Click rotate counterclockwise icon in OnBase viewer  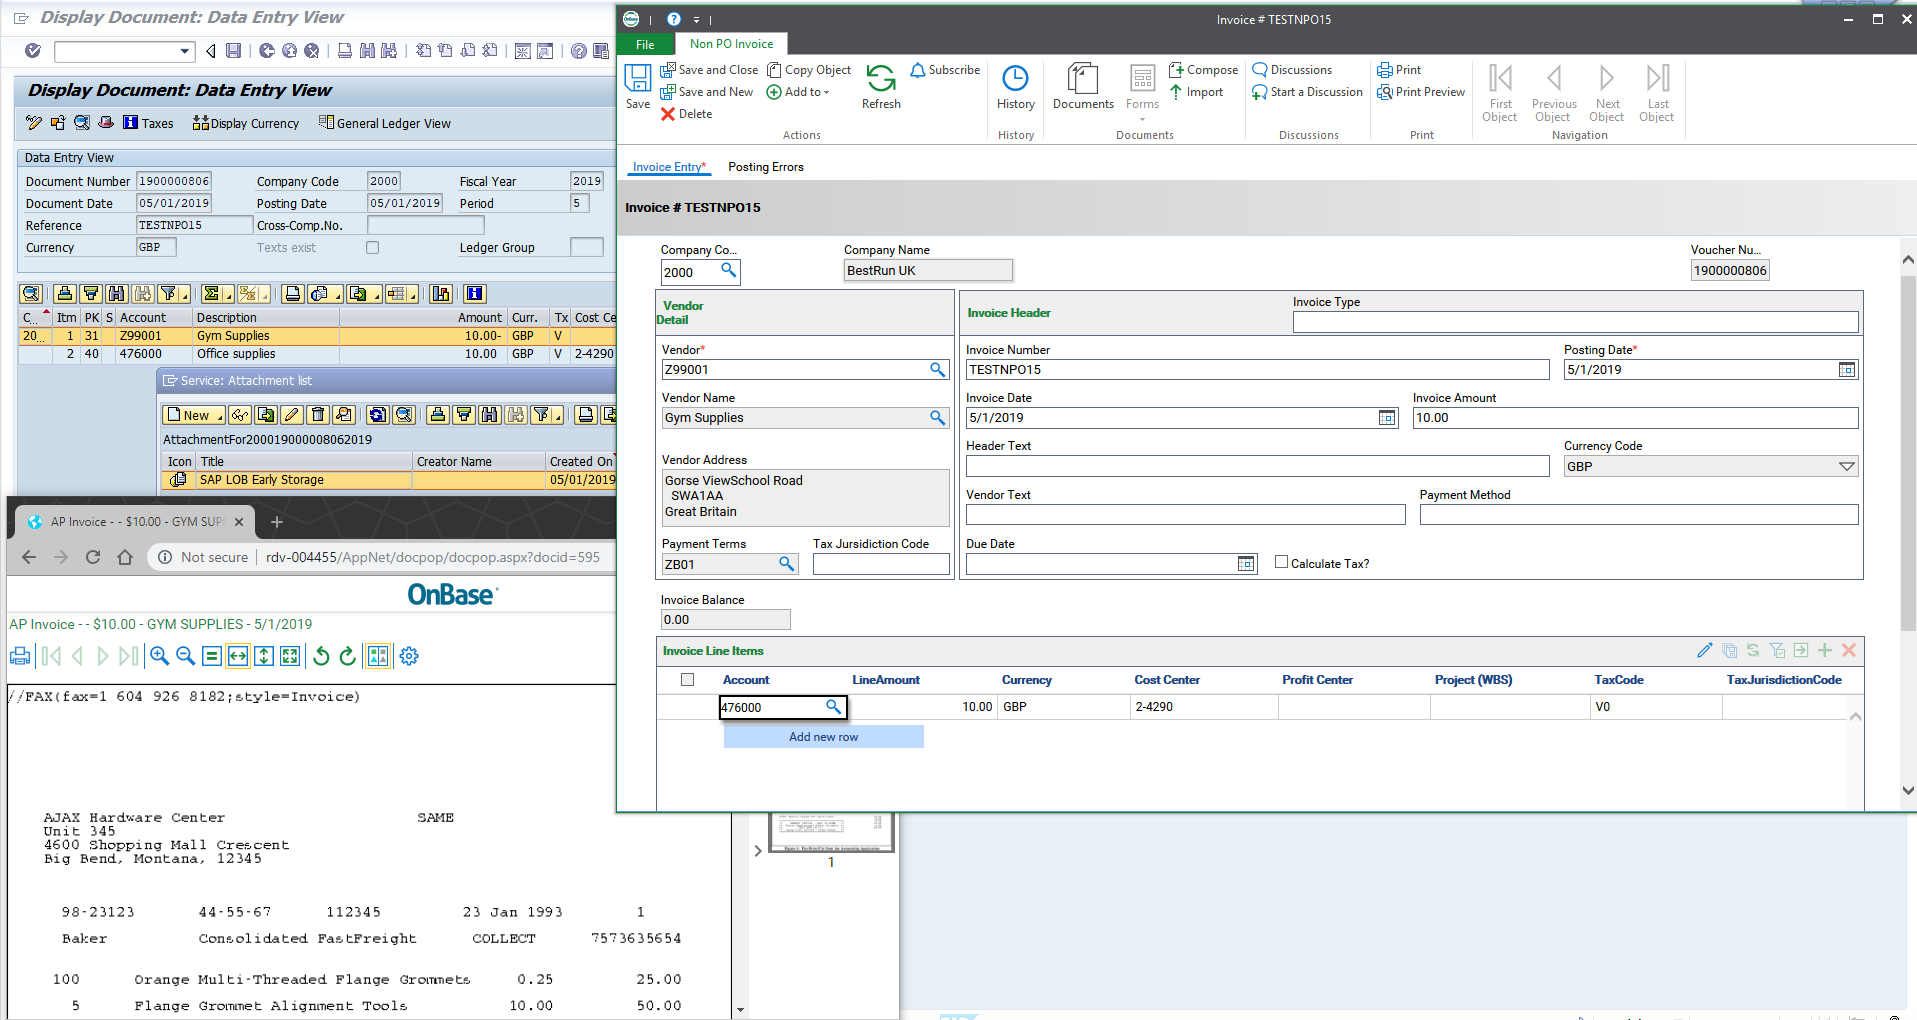tap(321, 656)
